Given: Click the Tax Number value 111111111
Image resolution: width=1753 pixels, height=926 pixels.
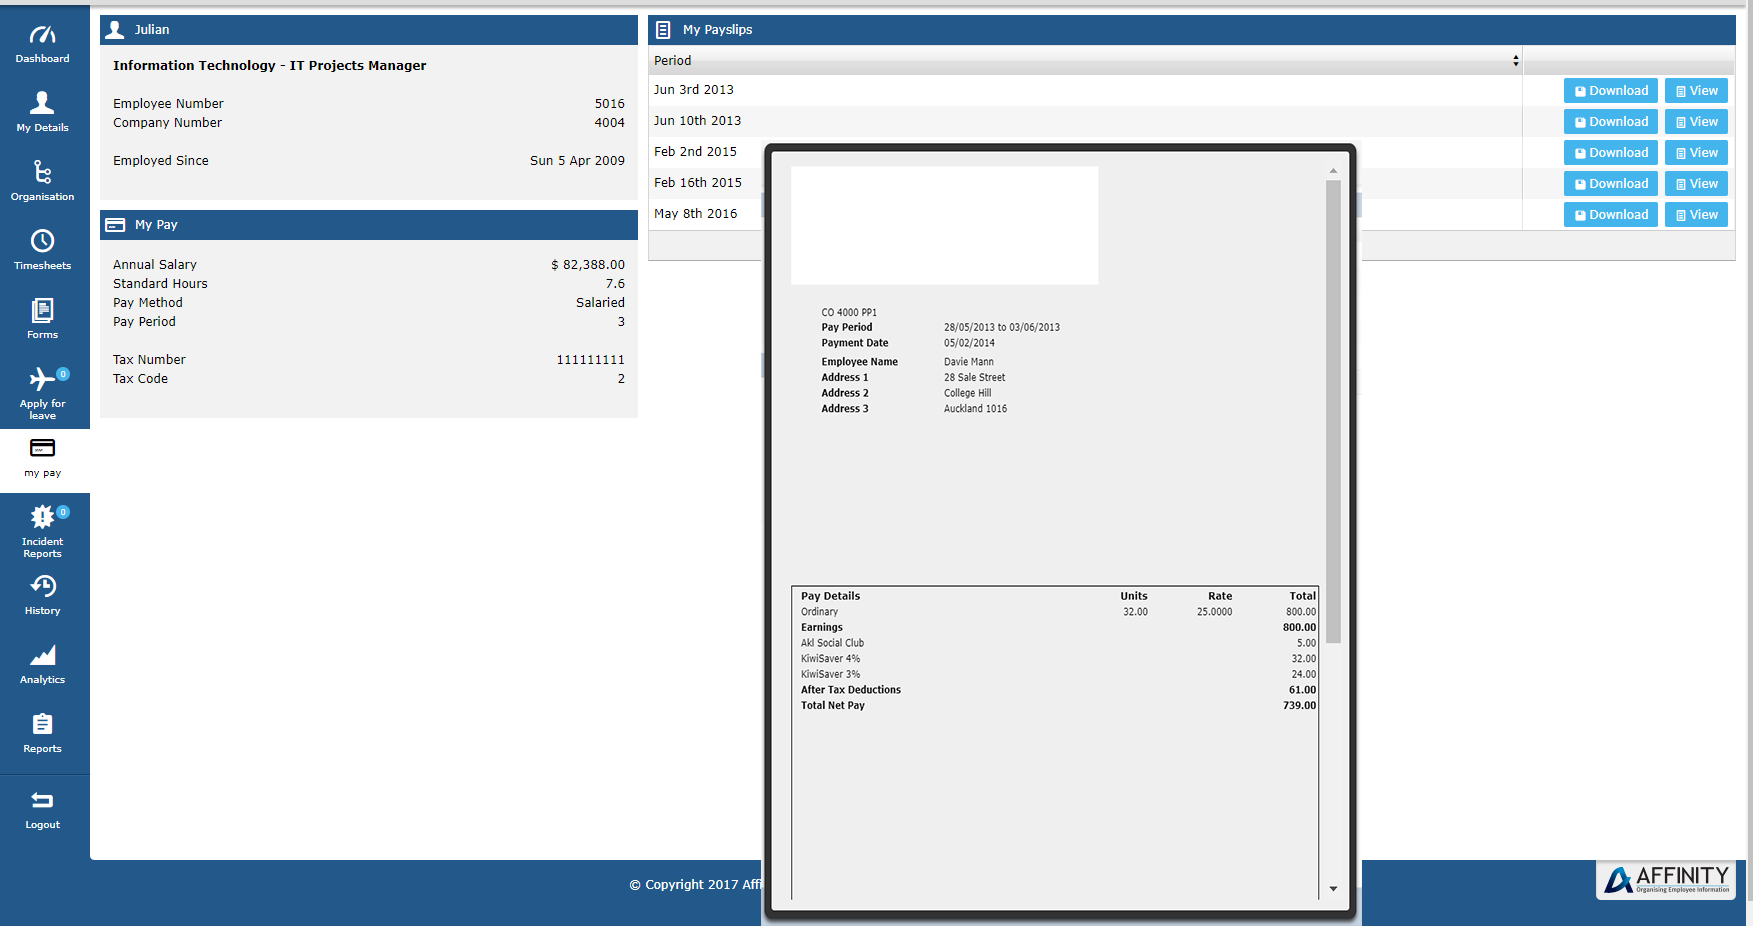Looking at the screenshot, I should 591,360.
